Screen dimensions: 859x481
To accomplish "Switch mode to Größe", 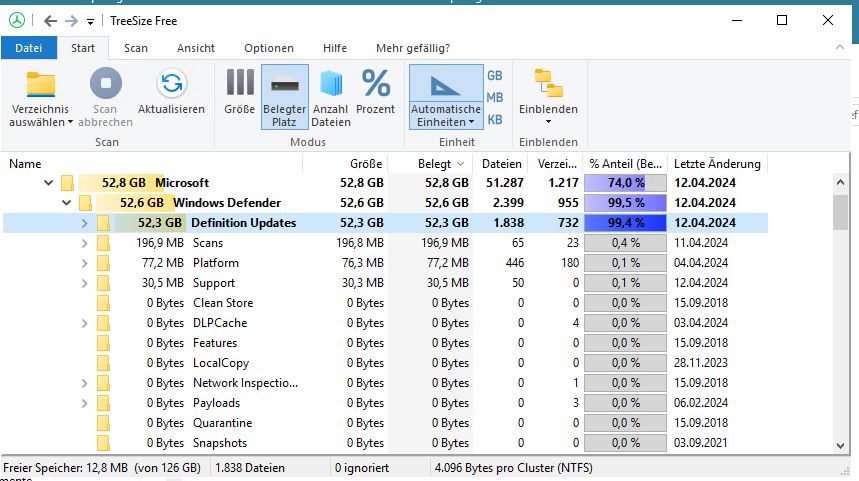I will pyautogui.click(x=239, y=92).
